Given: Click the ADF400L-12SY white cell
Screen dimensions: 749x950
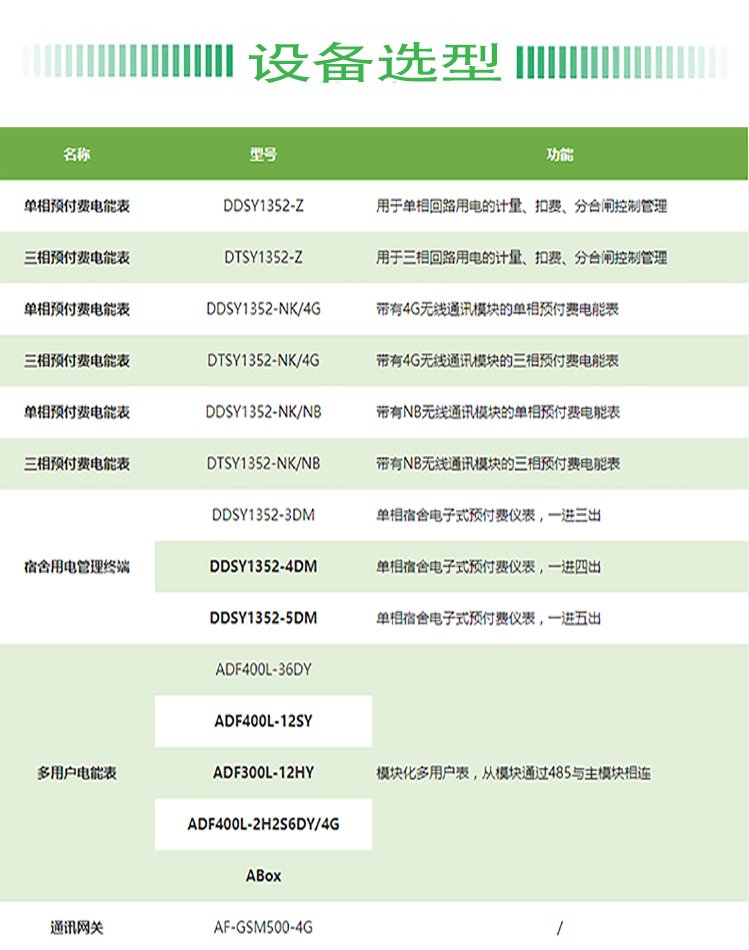Looking at the screenshot, I should coord(263,721).
